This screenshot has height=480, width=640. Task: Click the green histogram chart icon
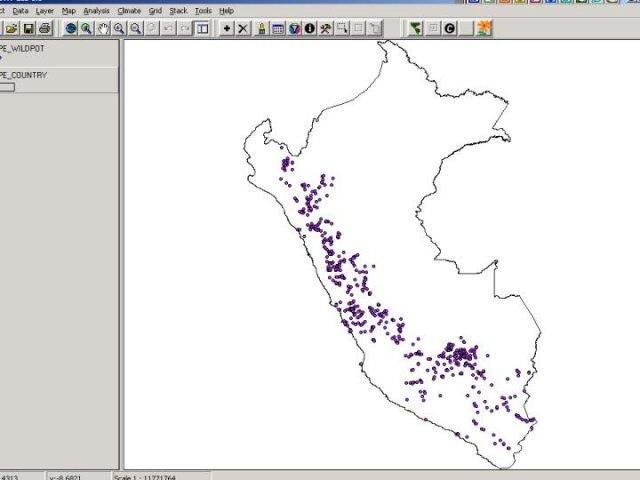[x=416, y=29]
